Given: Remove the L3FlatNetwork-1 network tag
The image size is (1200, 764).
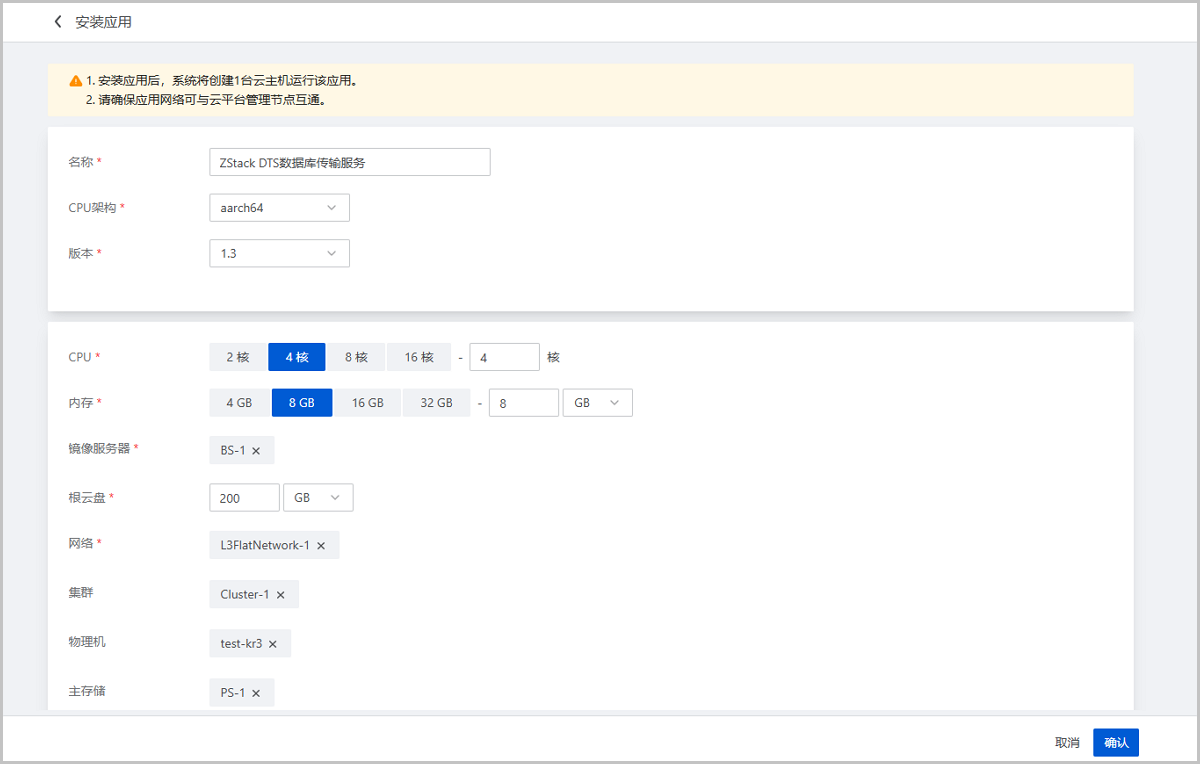Looking at the screenshot, I should click(x=322, y=546).
